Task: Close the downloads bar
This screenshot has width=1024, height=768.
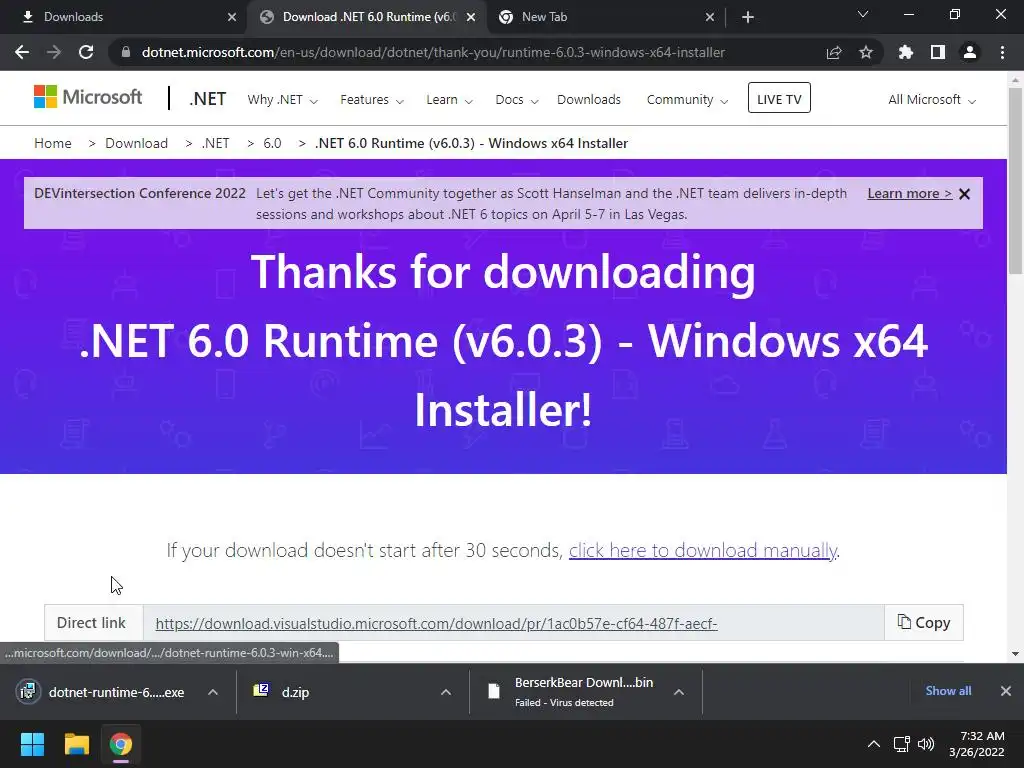Action: (1006, 691)
